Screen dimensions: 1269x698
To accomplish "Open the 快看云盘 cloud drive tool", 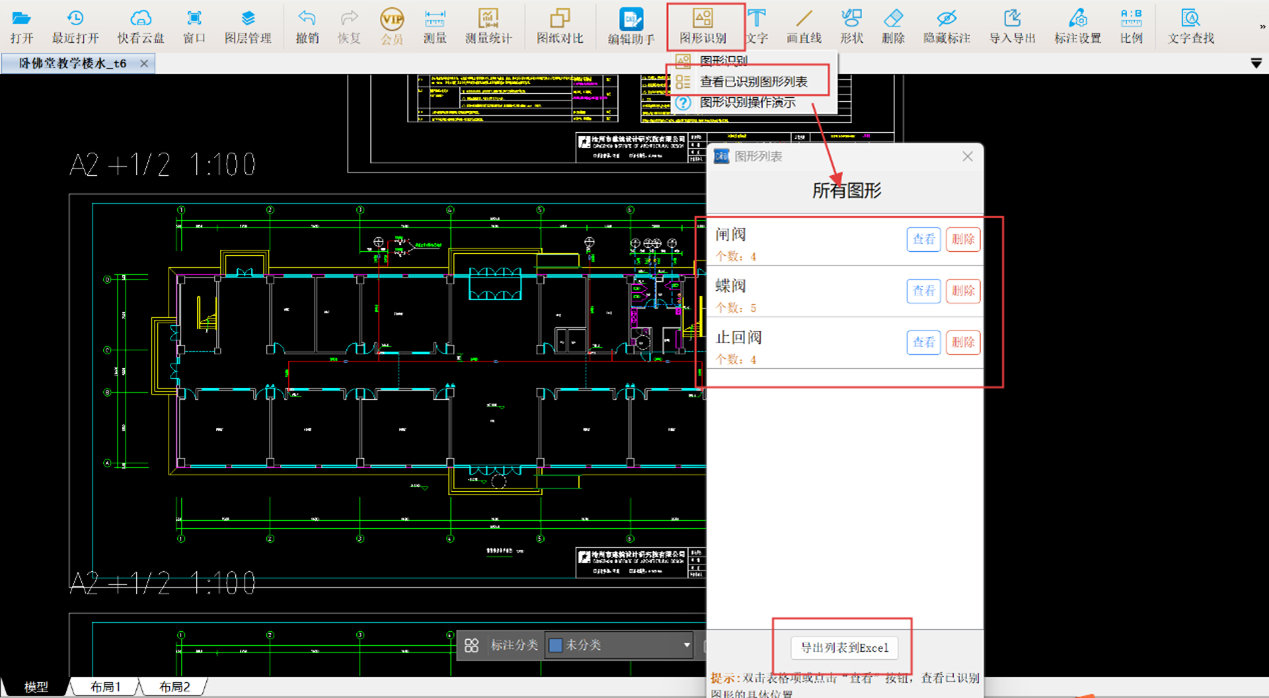I will coord(140,25).
